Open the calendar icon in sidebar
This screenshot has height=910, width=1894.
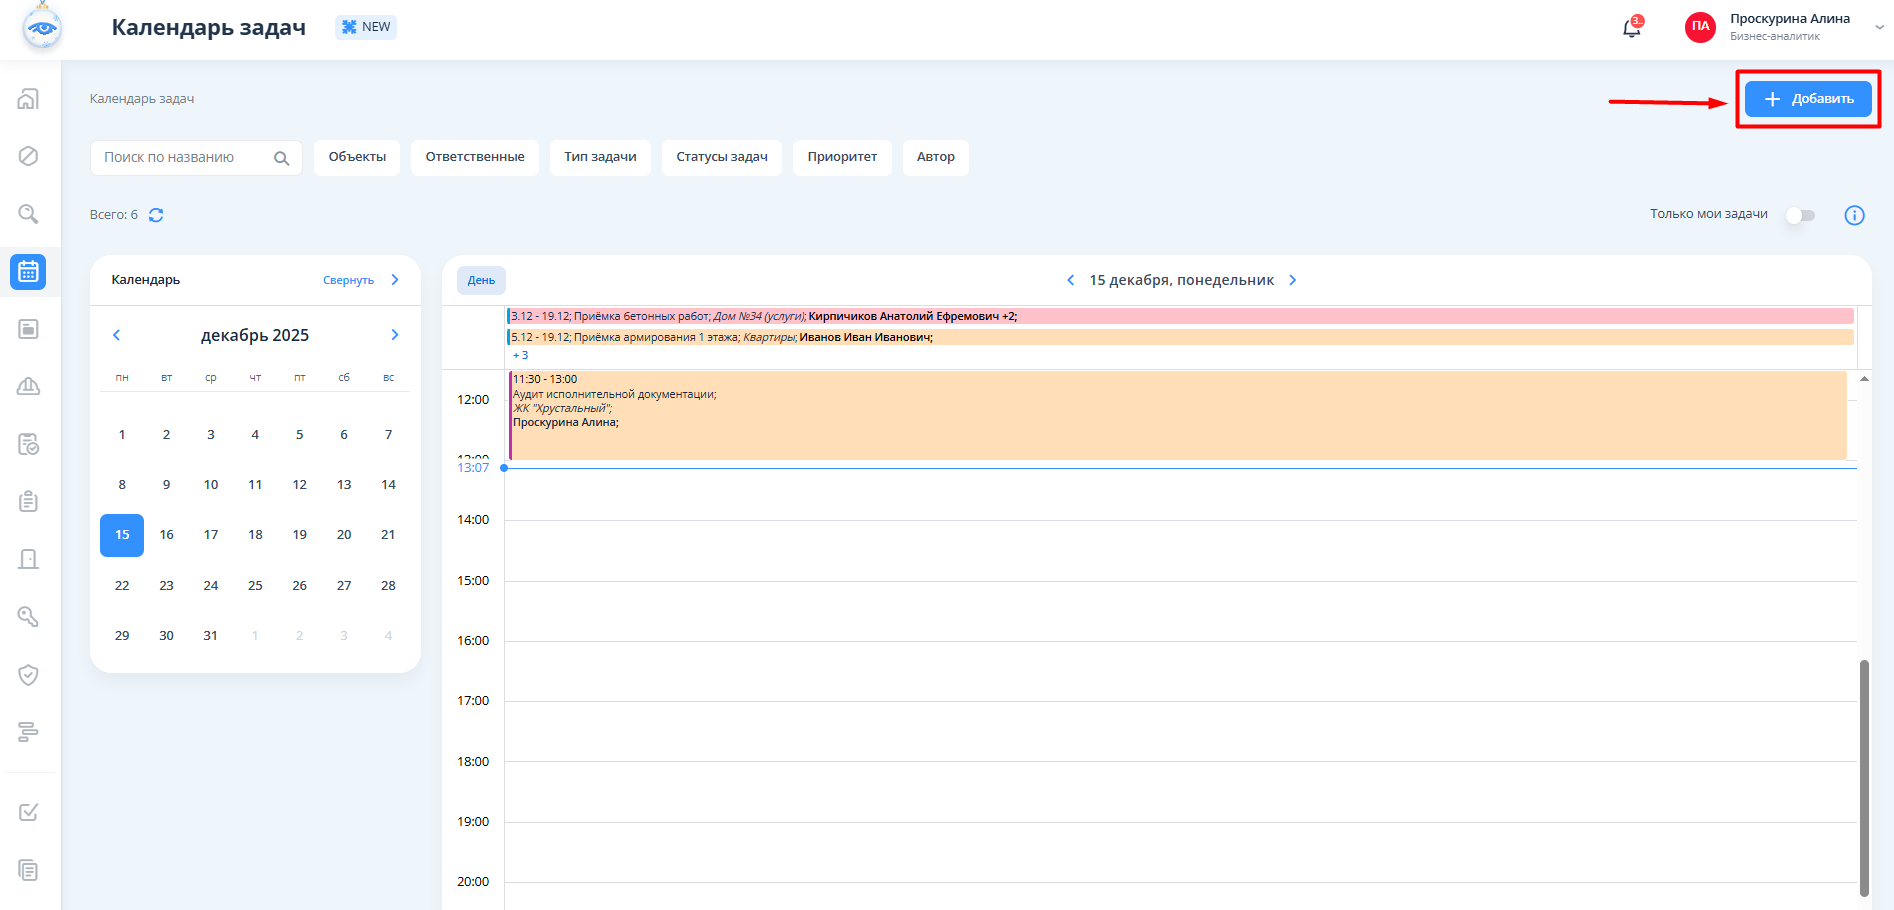coord(28,272)
